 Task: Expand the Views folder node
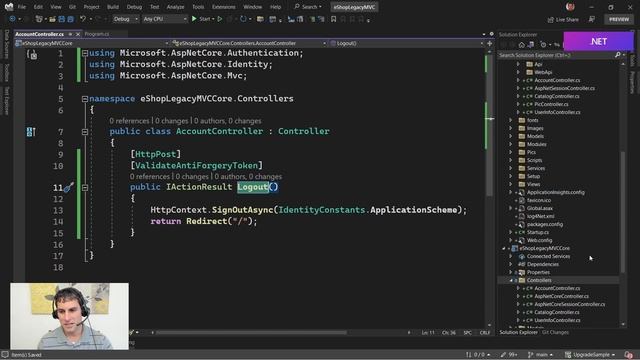click(x=511, y=184)
